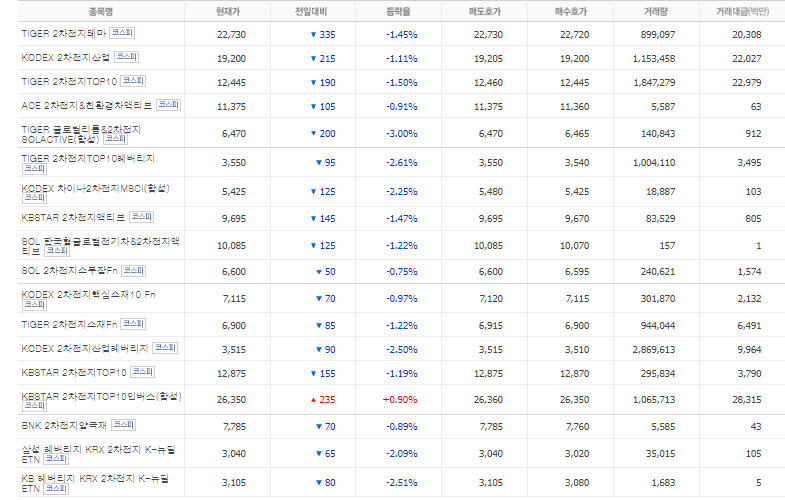785x500 pixels.
Task: Click the 코스피 badge under KBSTAR 2차전지TOP10인버스(합성)
Action: point(35,406)
